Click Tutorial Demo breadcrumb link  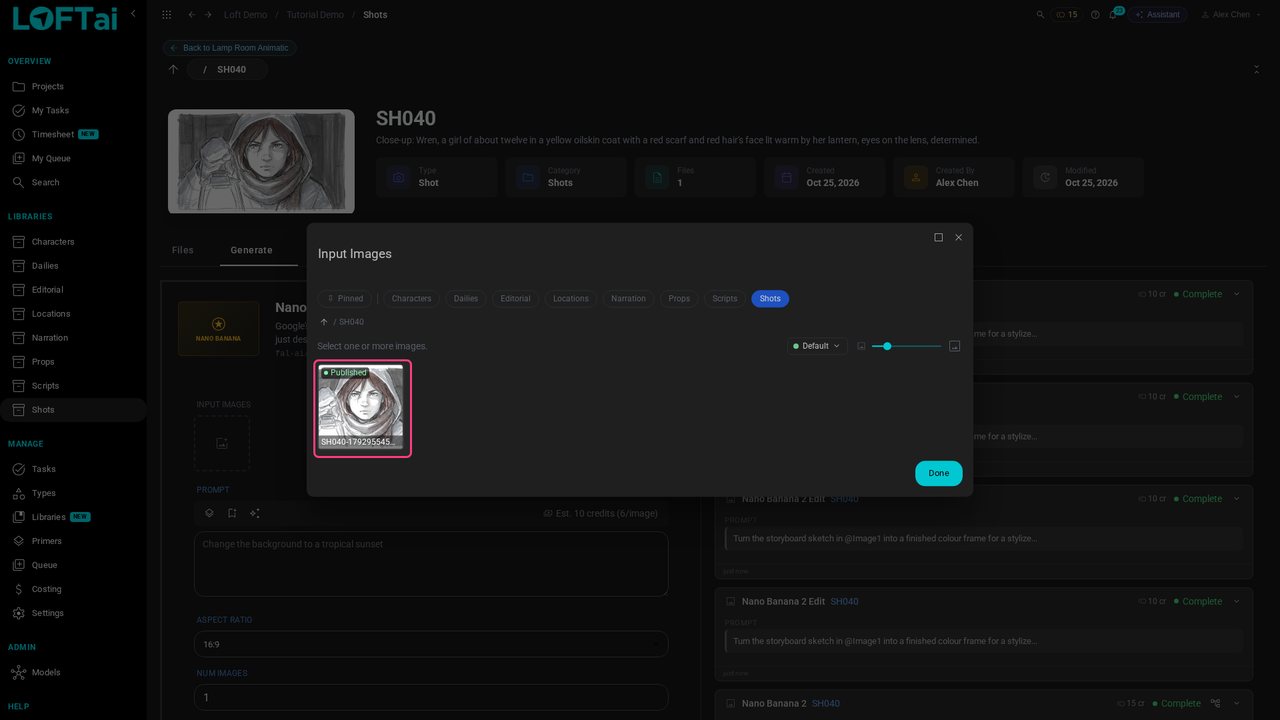coord(315,15)
